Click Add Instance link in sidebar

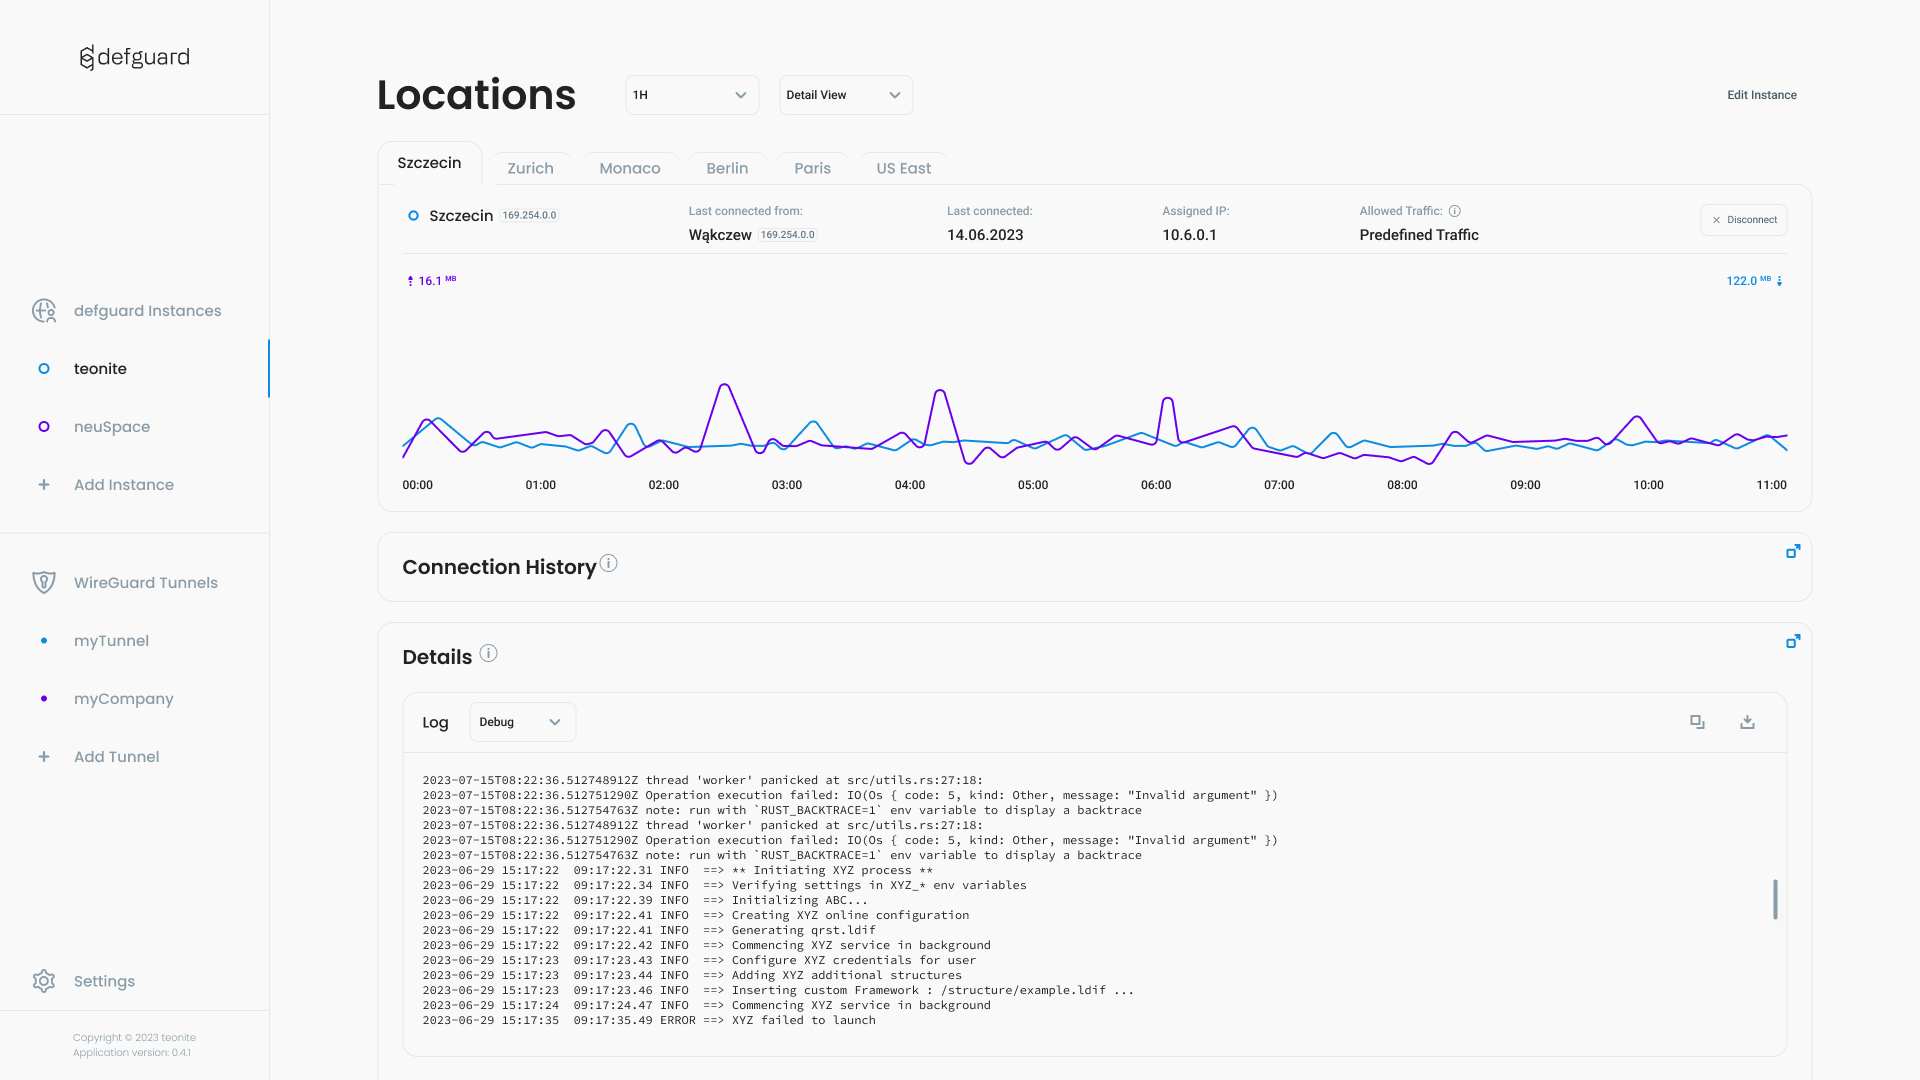[124, 485]
